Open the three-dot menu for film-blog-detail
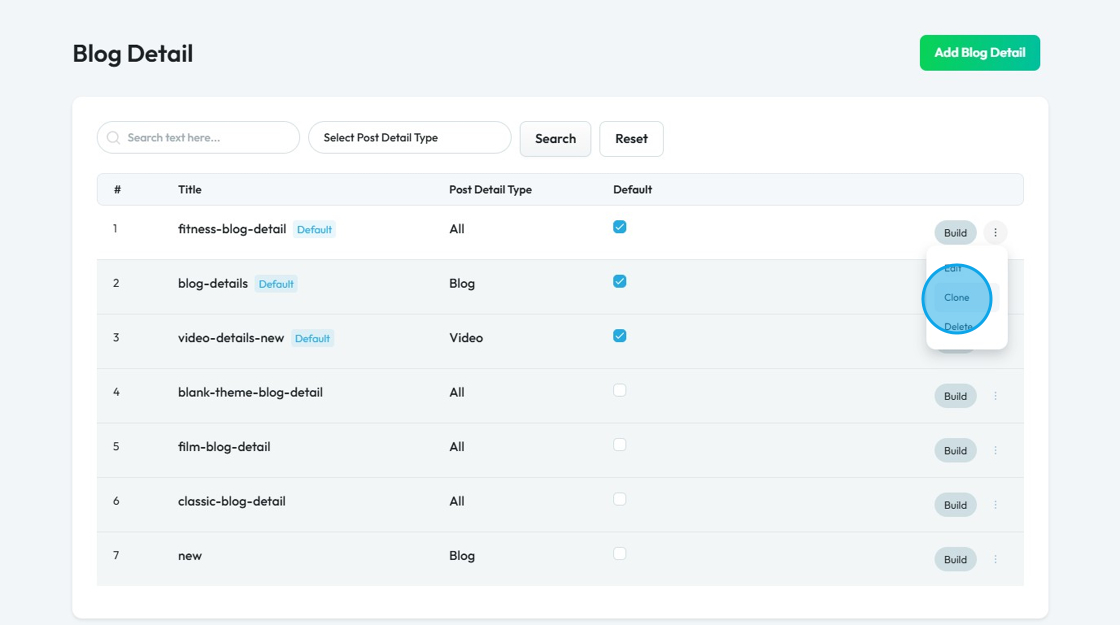Screen dimensions: 1120x625 pyautogui.click(x=995, y=451)
